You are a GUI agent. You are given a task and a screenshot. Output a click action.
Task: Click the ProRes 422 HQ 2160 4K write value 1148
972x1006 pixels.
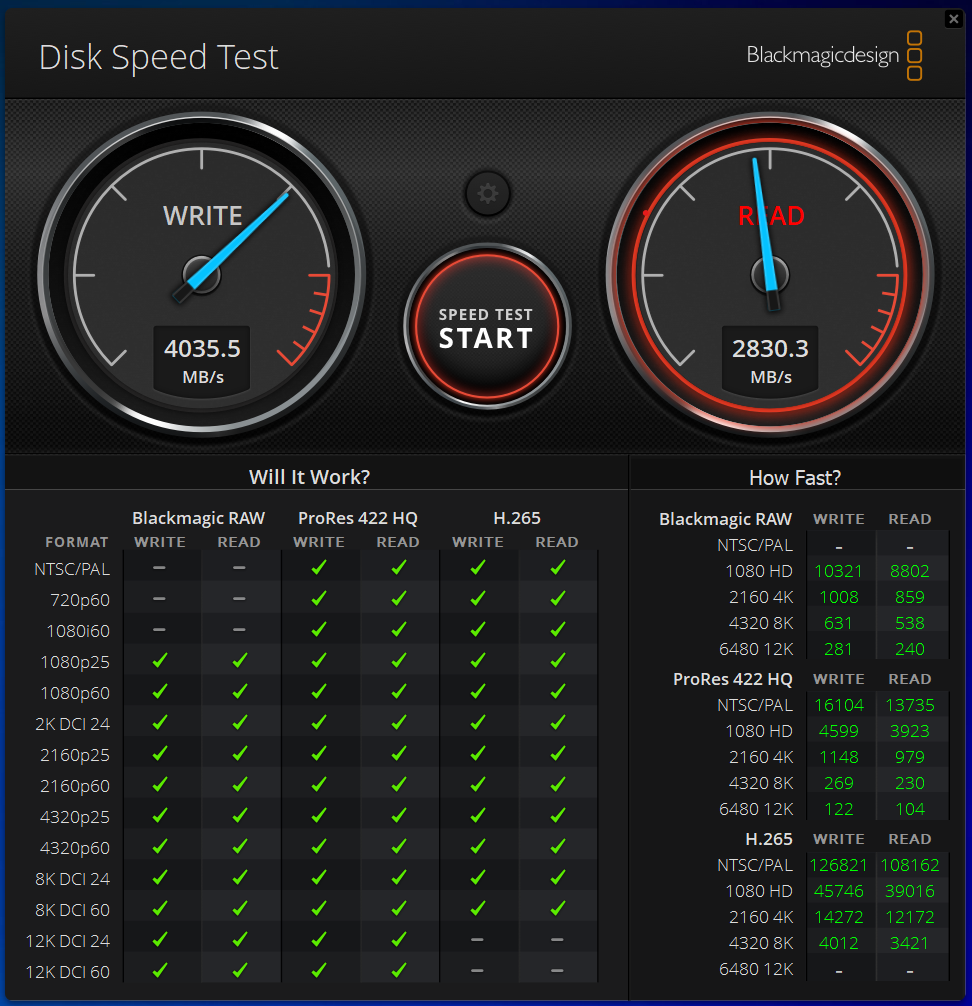[x=839, y=757]
